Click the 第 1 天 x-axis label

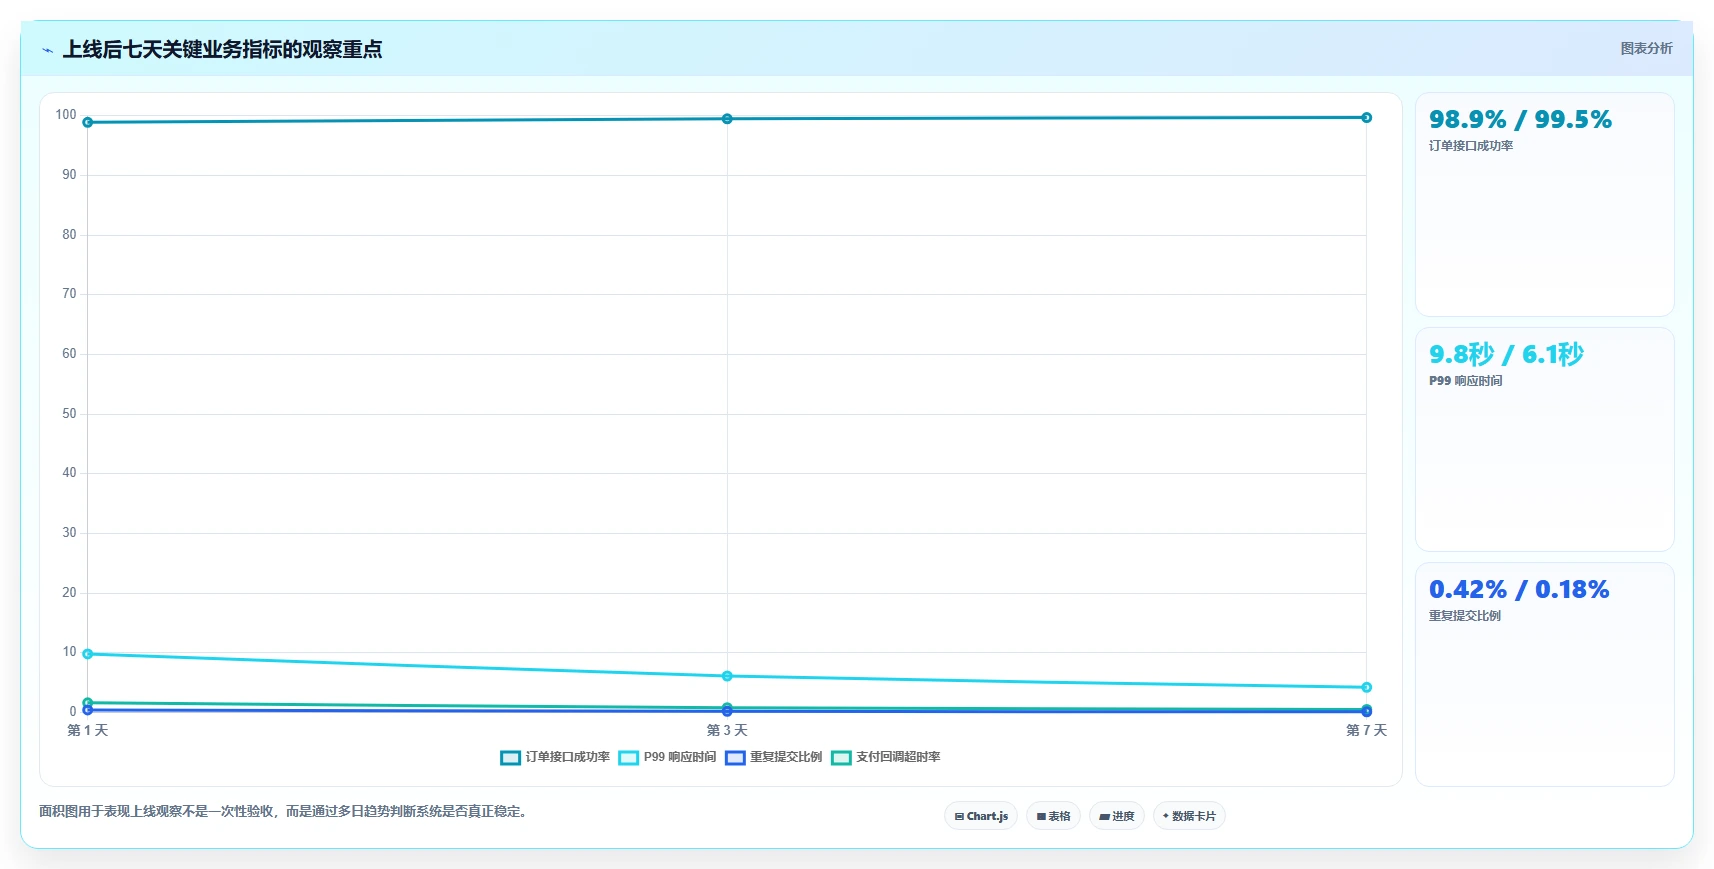tap(88, 731)
